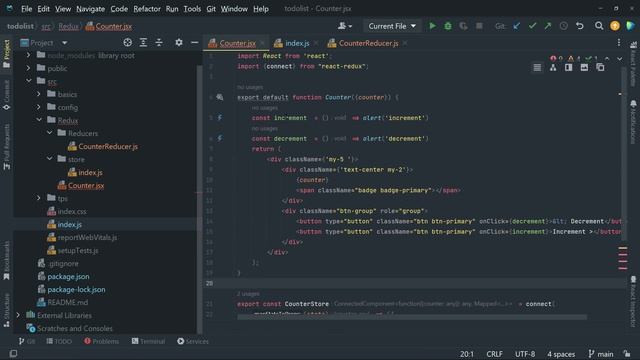640x360 pixels.
Task: Open the editor tabs more-options menu
Action: (619, 43)
